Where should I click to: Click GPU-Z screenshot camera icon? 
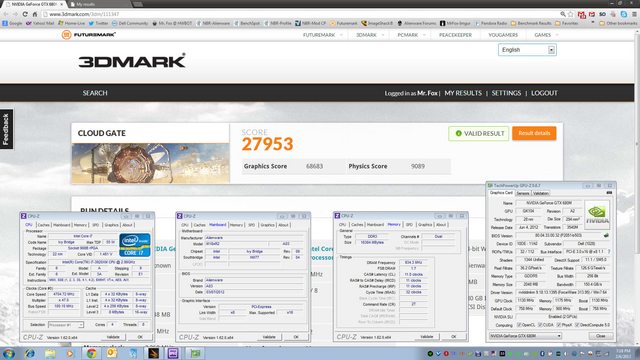tap(609, 193)
